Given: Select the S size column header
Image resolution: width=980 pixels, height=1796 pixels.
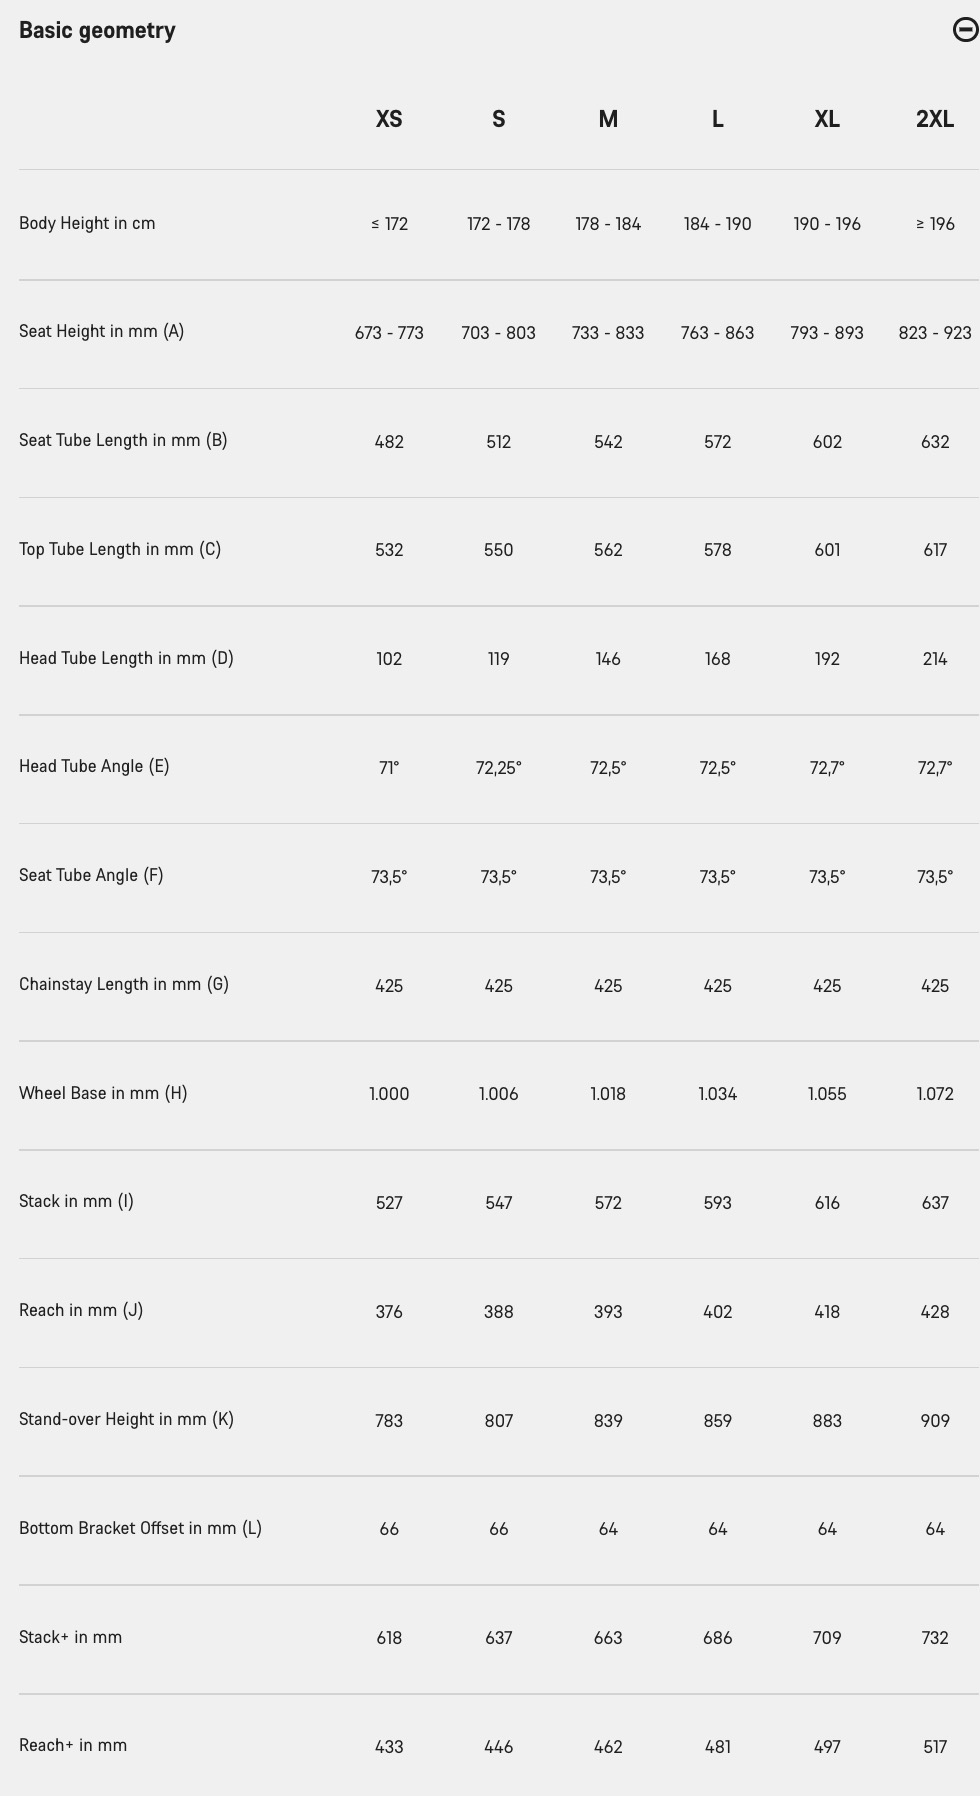Looking at the screenshot, I should click(499, 119).
